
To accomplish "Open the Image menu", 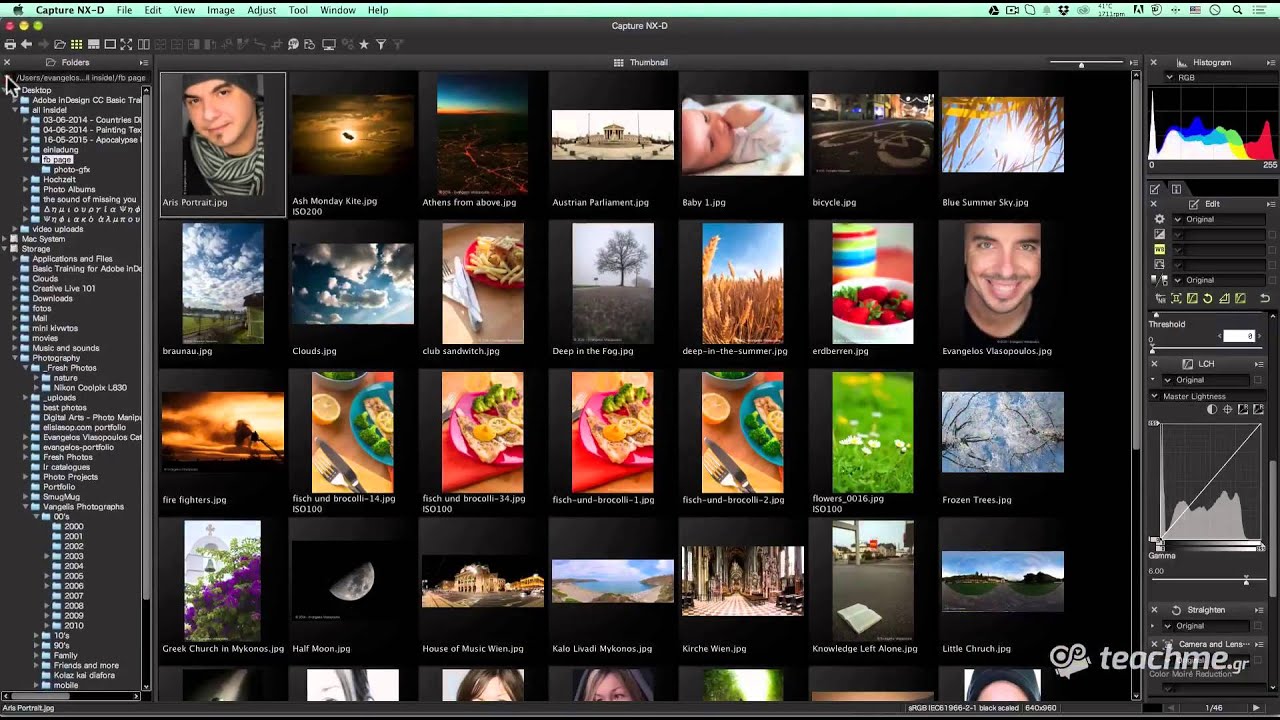I will click(x=220, y=10).
